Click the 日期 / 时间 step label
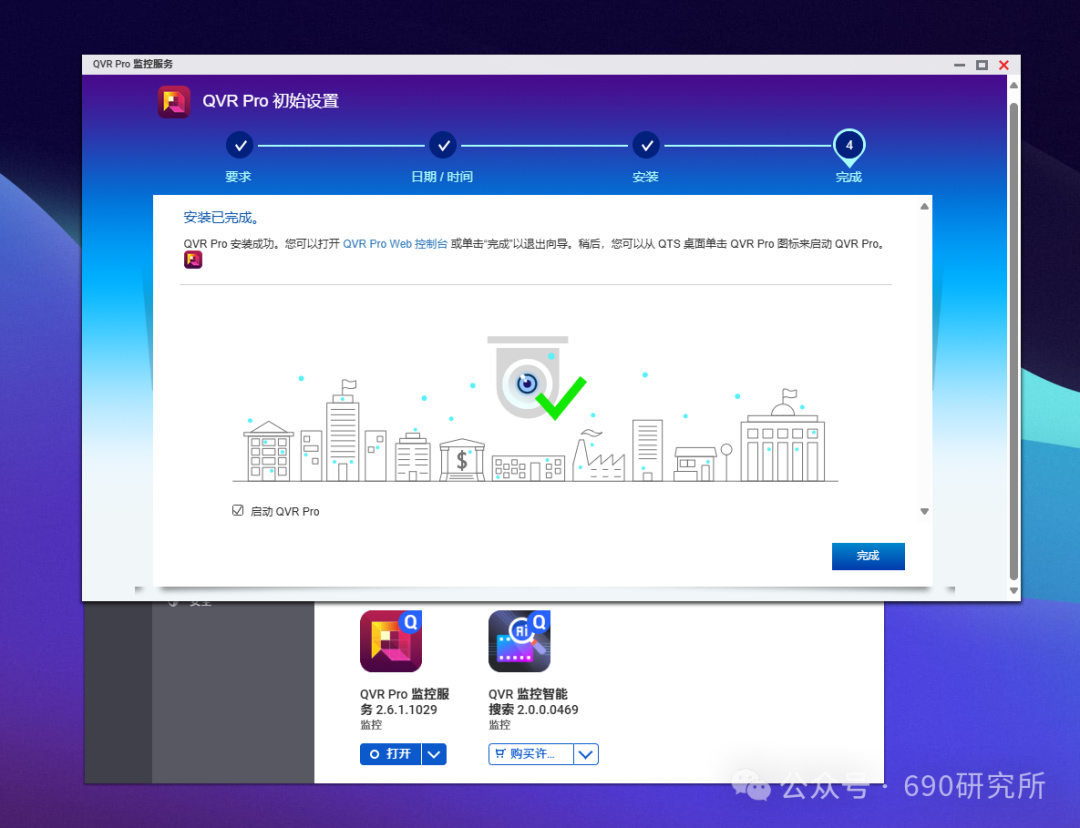Screen dimensions: 1080x828 442,177
